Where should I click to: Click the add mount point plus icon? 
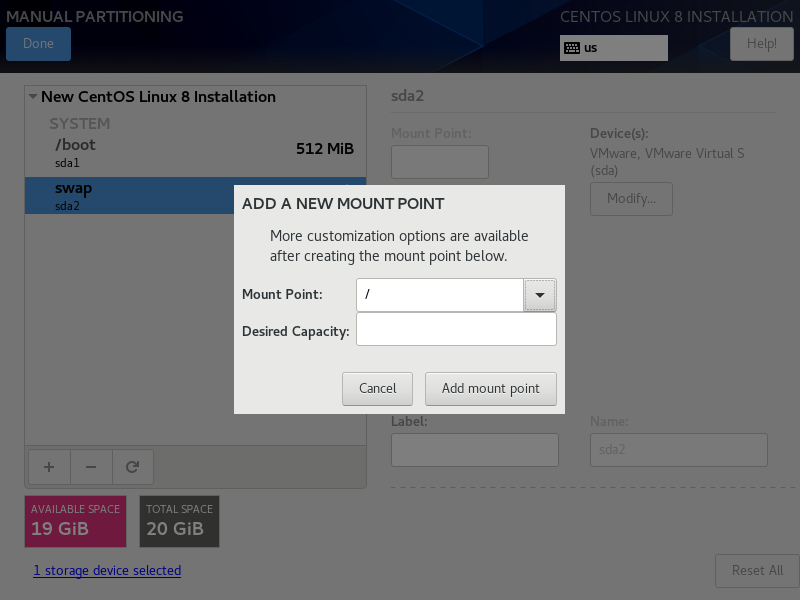pyautogui.click(x=49, y=467)
